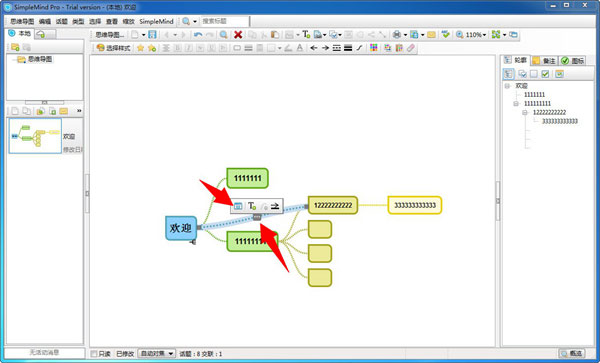600x363 pixels.
Task: Open the magnifier search icon in the main toolbar
Action: click(x=223, y=35)
